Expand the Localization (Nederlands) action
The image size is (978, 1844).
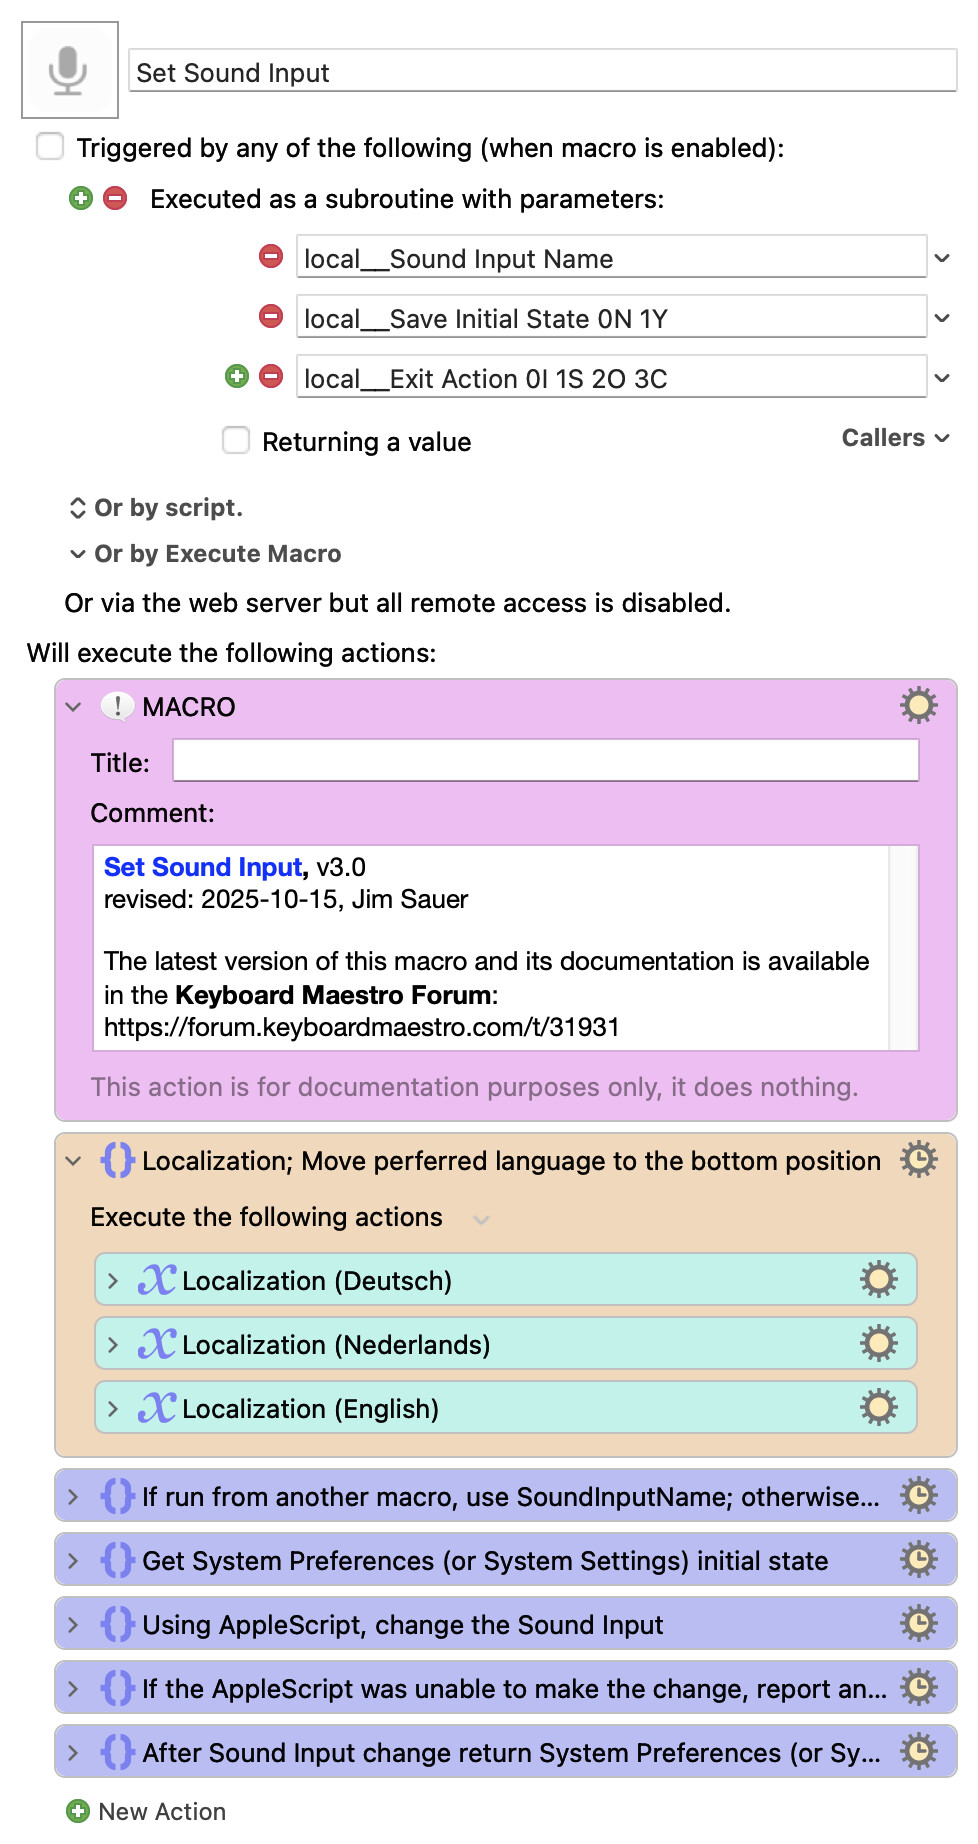[x=113, y=1345]
